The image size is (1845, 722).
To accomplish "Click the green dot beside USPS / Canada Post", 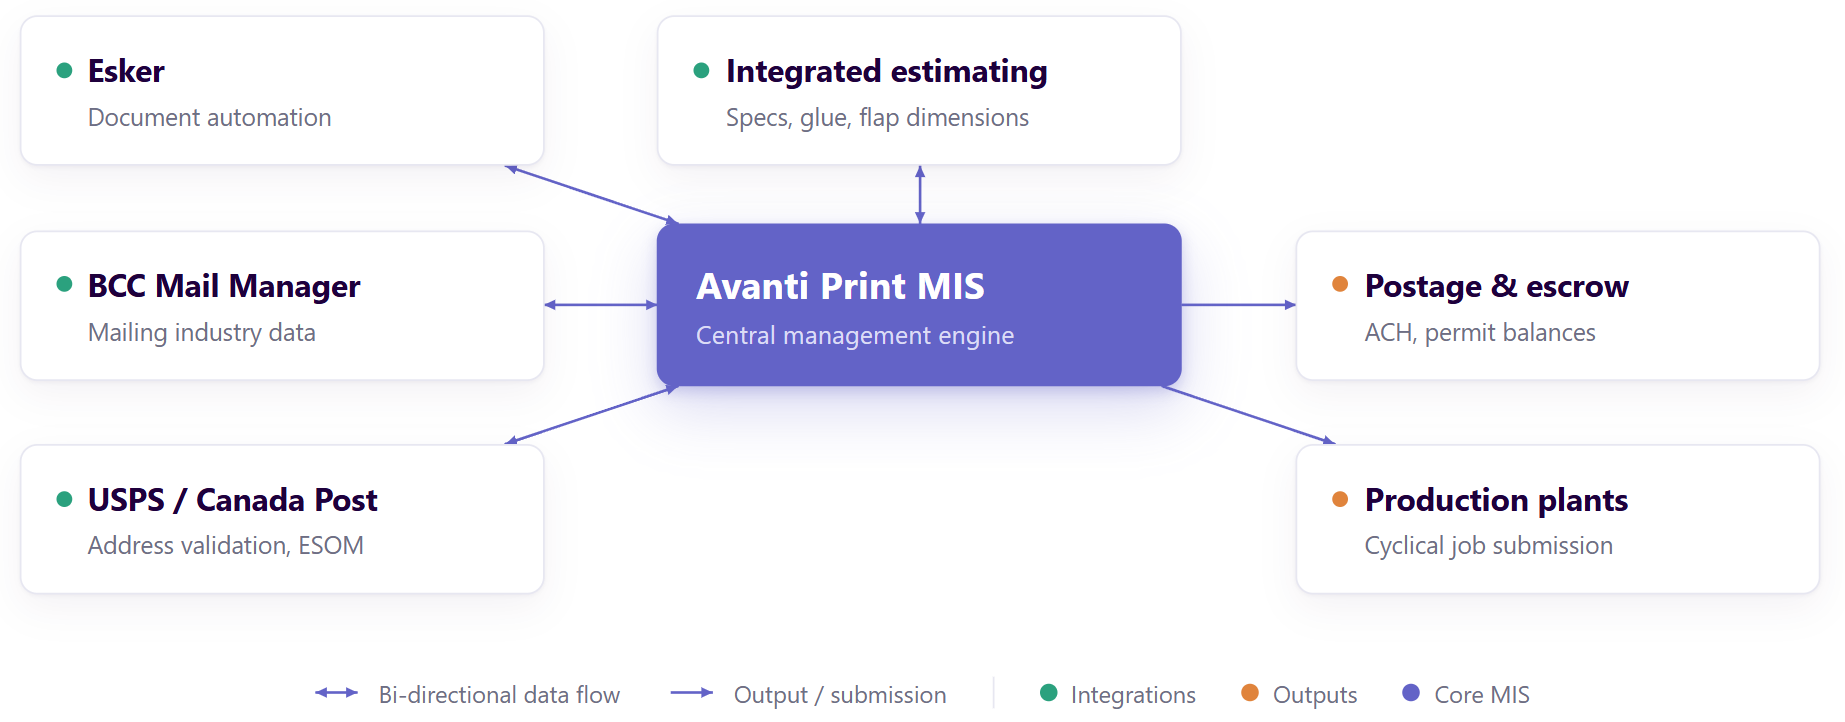I will [65, 499].
